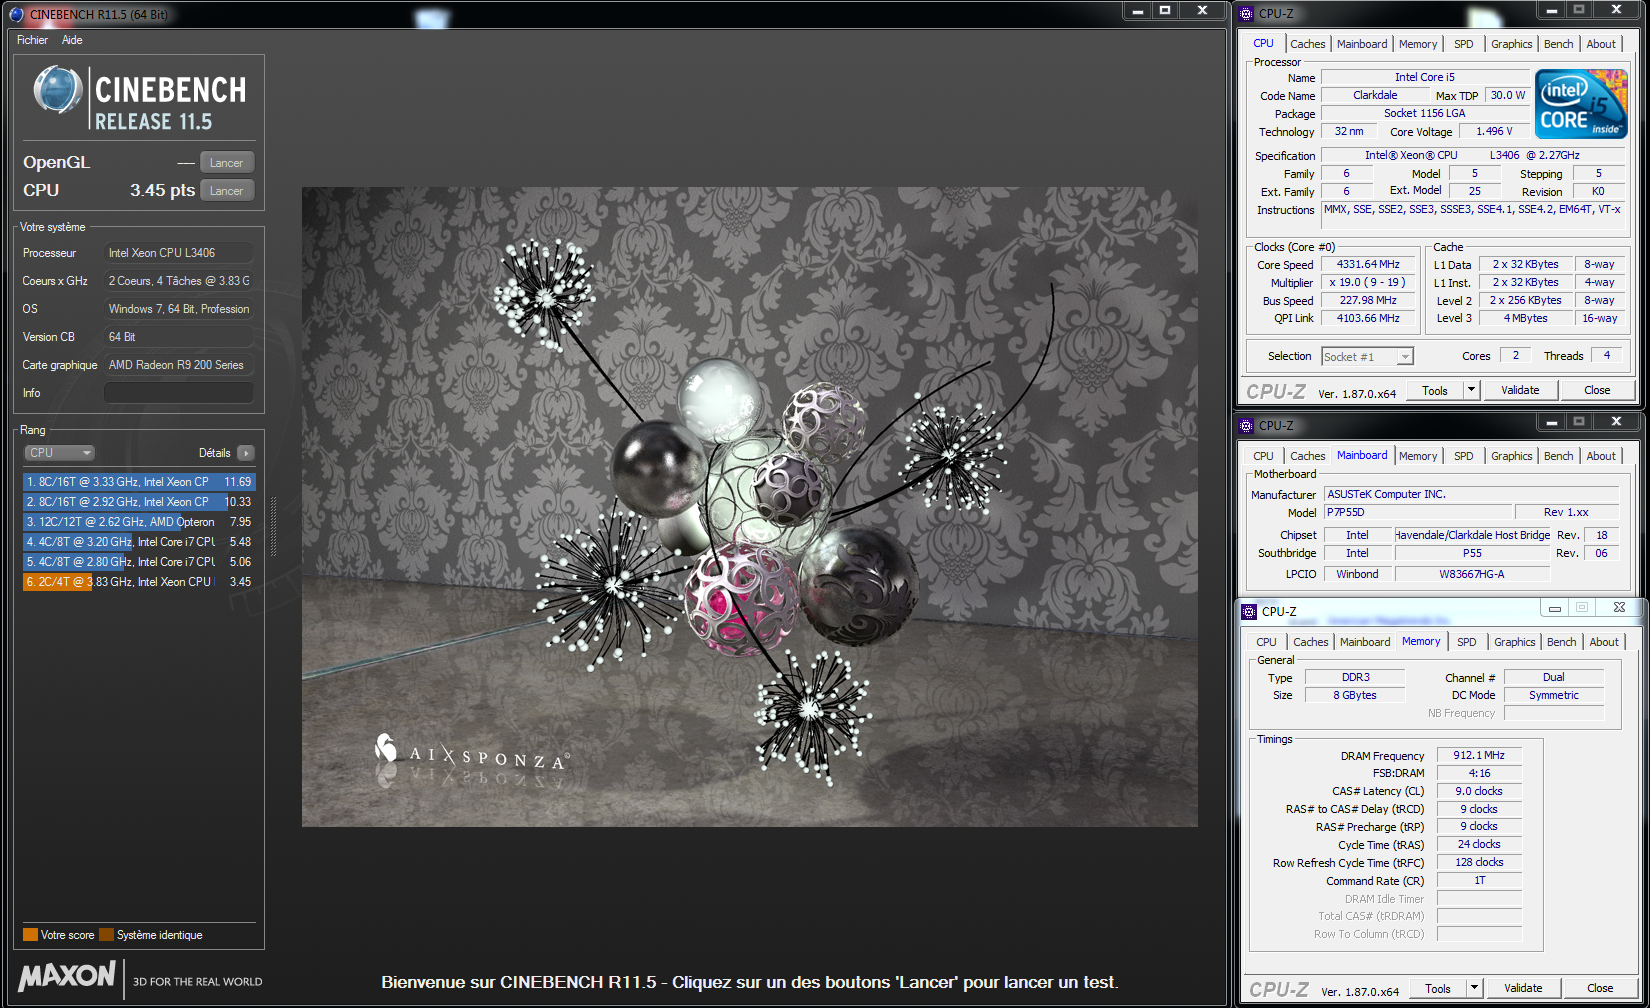Open the Socket #1 selection dropdown
Image resolution: width=1650 pixels, height=1008 pixels.
[x=1367, y=357]
